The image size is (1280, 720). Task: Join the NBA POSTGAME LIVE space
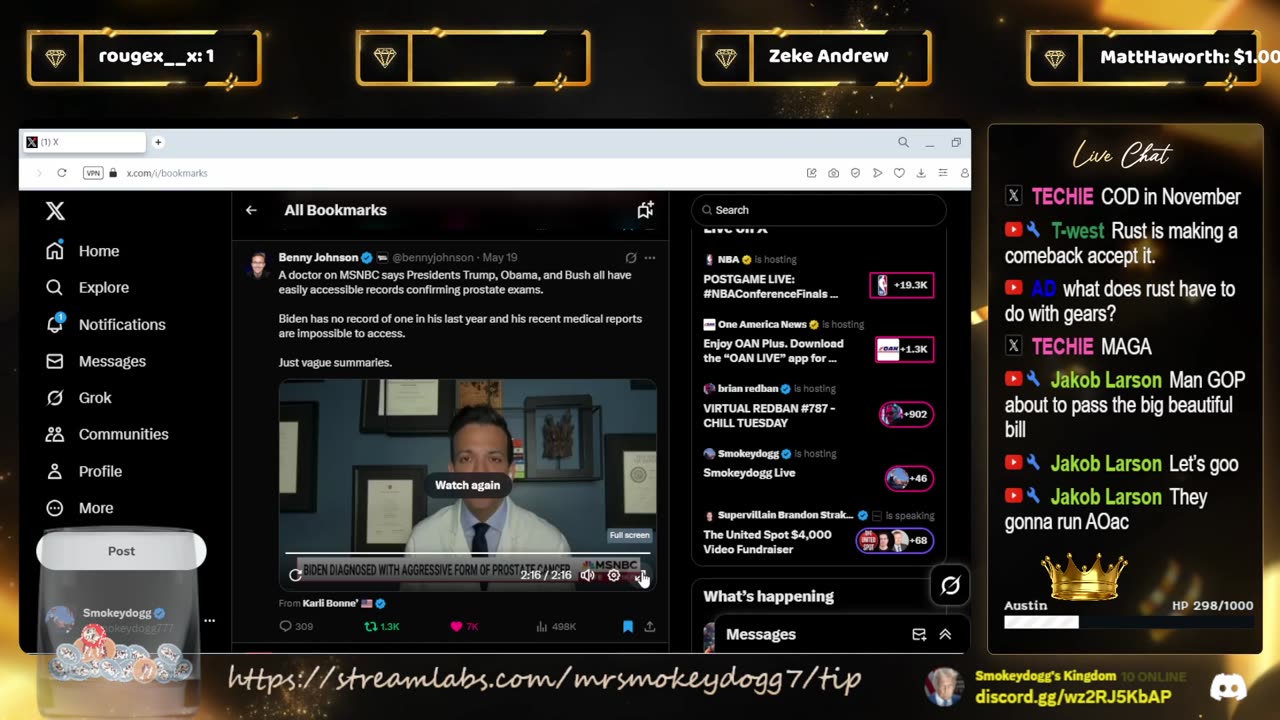(x=771, y=287)
